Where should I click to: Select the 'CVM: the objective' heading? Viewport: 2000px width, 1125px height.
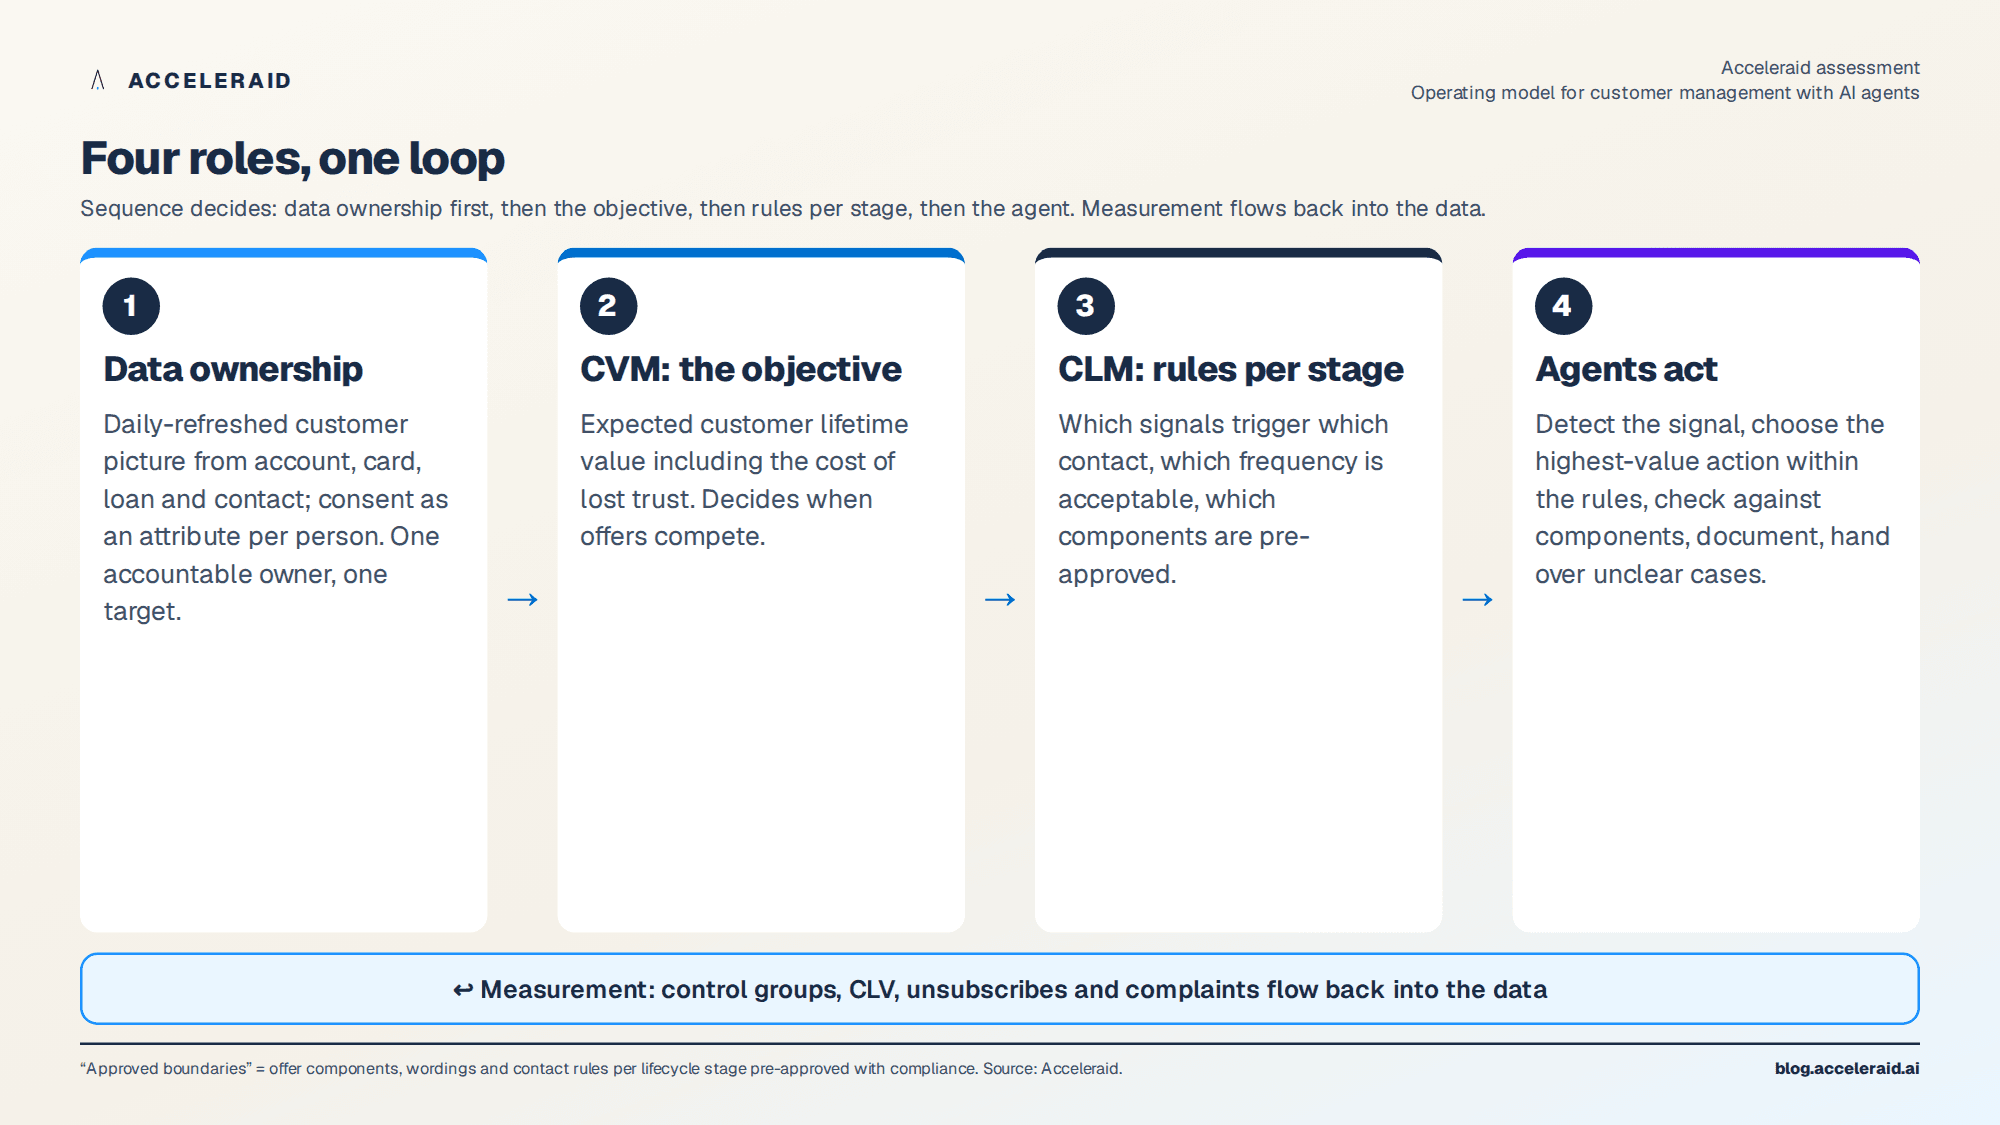pos(741,369)
